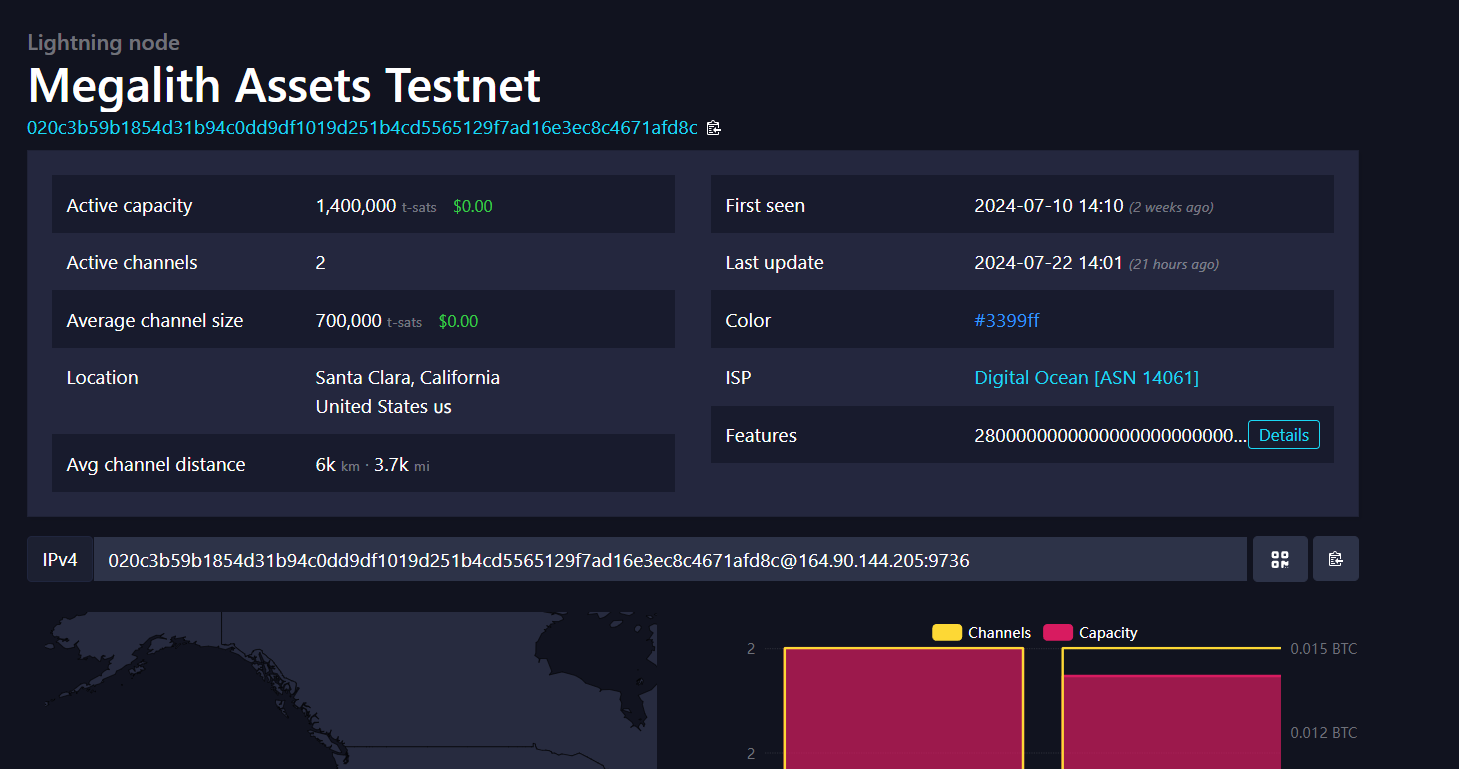Select the IPv4 tab label
1459x769 pixels.
pos(60,559)
